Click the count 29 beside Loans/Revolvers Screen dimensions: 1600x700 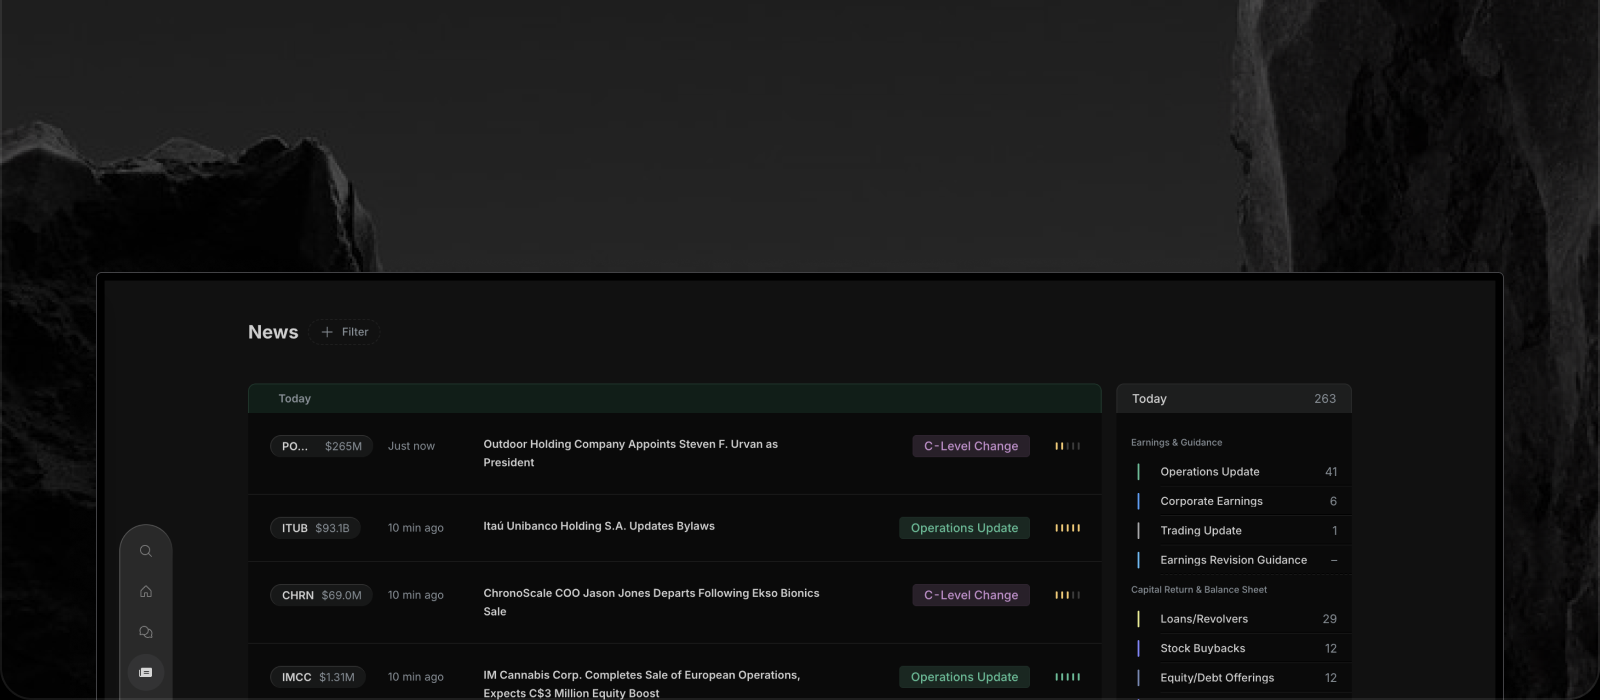[x=1330, y=619]
